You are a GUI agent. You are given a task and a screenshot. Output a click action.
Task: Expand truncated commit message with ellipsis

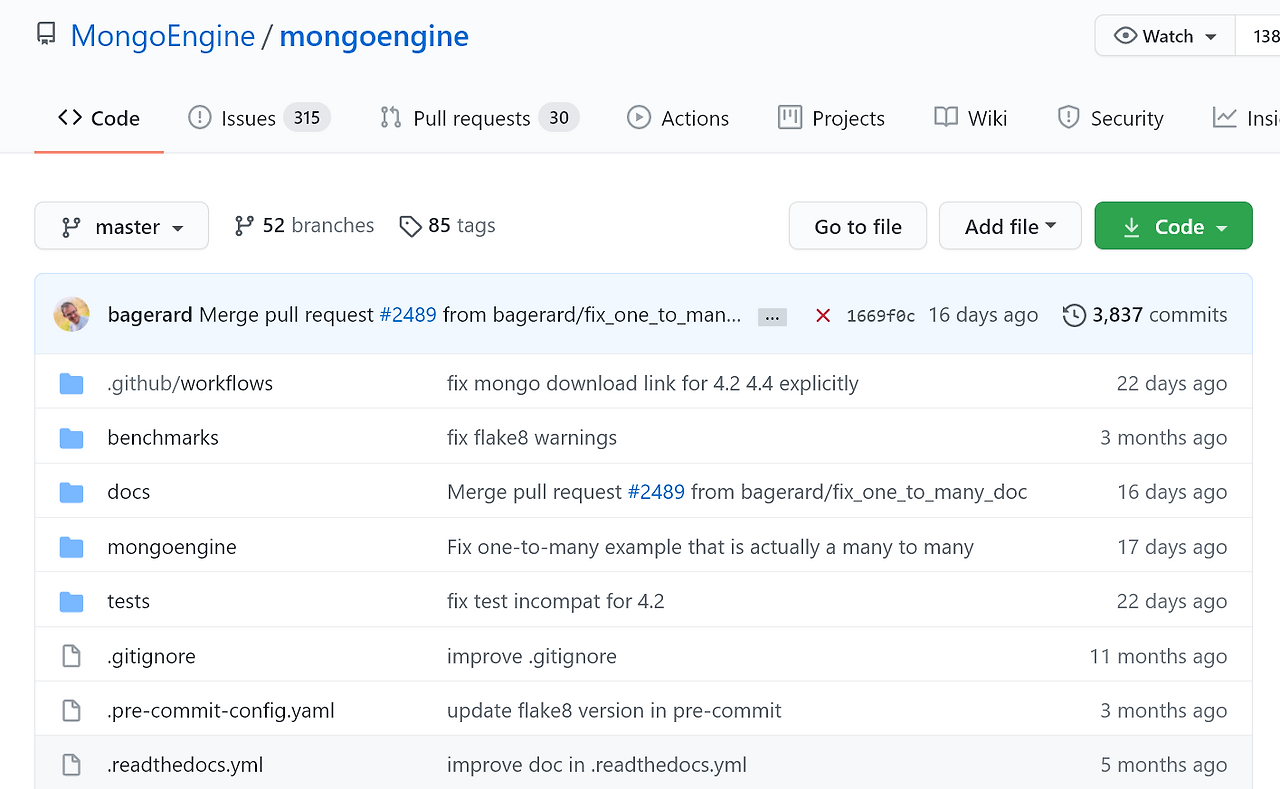coord(771,315)
